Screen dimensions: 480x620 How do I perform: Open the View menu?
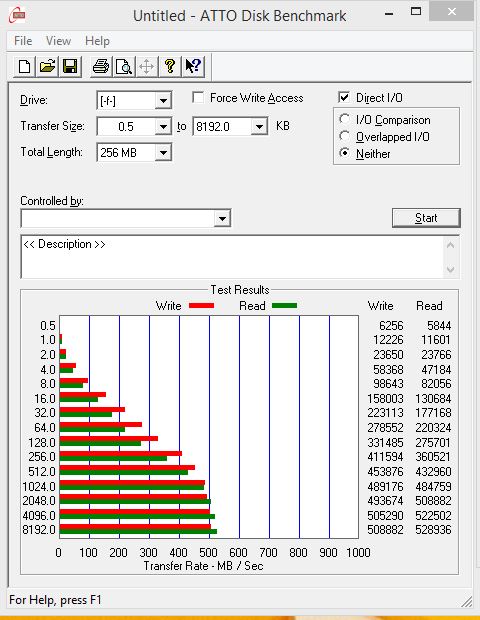click(x=59, y=41)
